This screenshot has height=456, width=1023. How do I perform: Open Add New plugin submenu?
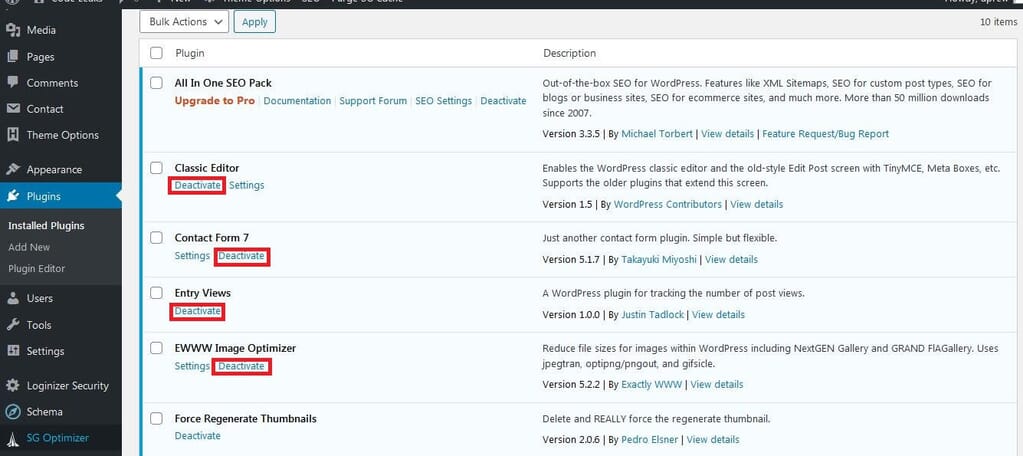pyautogui.click(x=29, y=247)
